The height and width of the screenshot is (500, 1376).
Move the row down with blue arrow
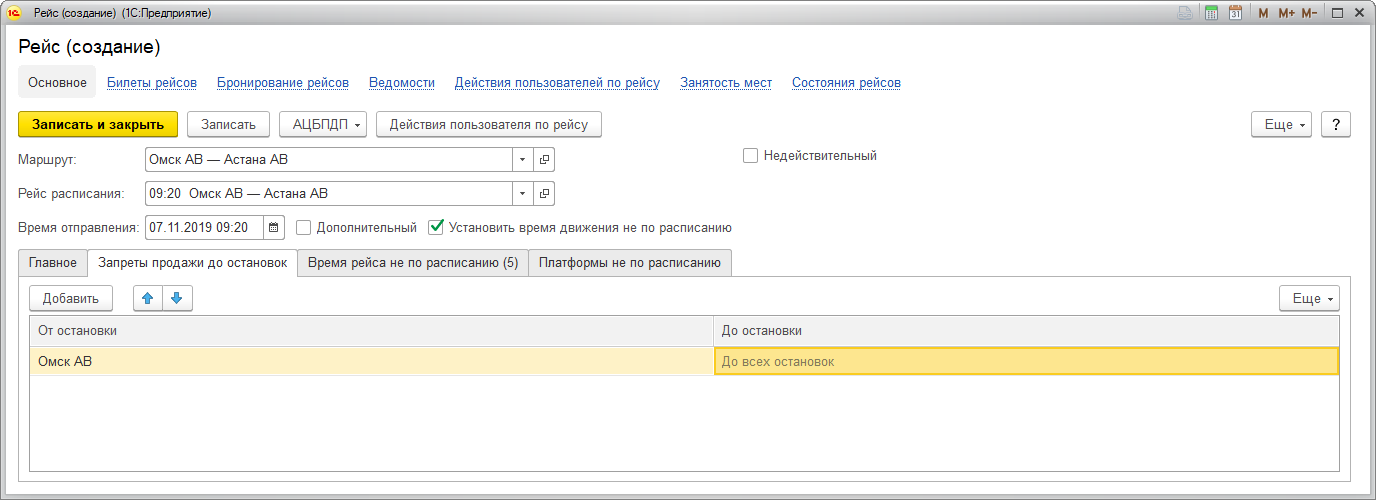(x=177, y=298)
